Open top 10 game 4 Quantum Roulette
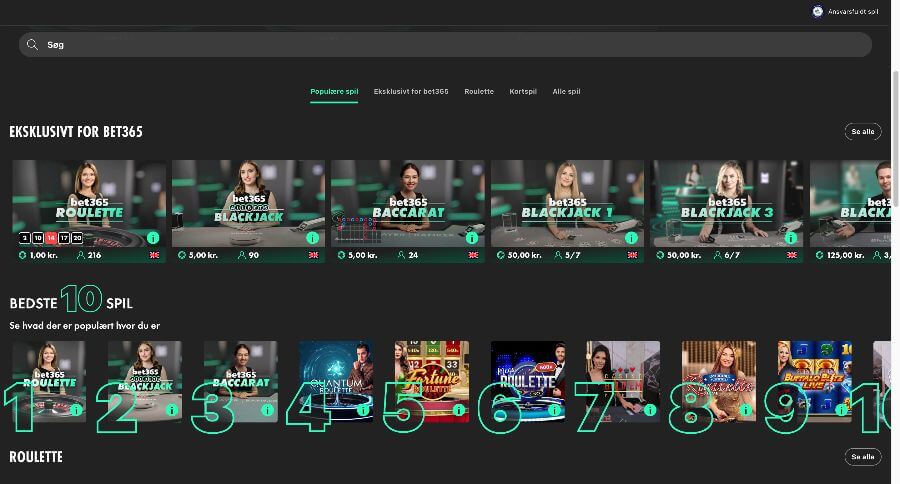This screenshot has width=900, height=484. click(x=336, y=381)
